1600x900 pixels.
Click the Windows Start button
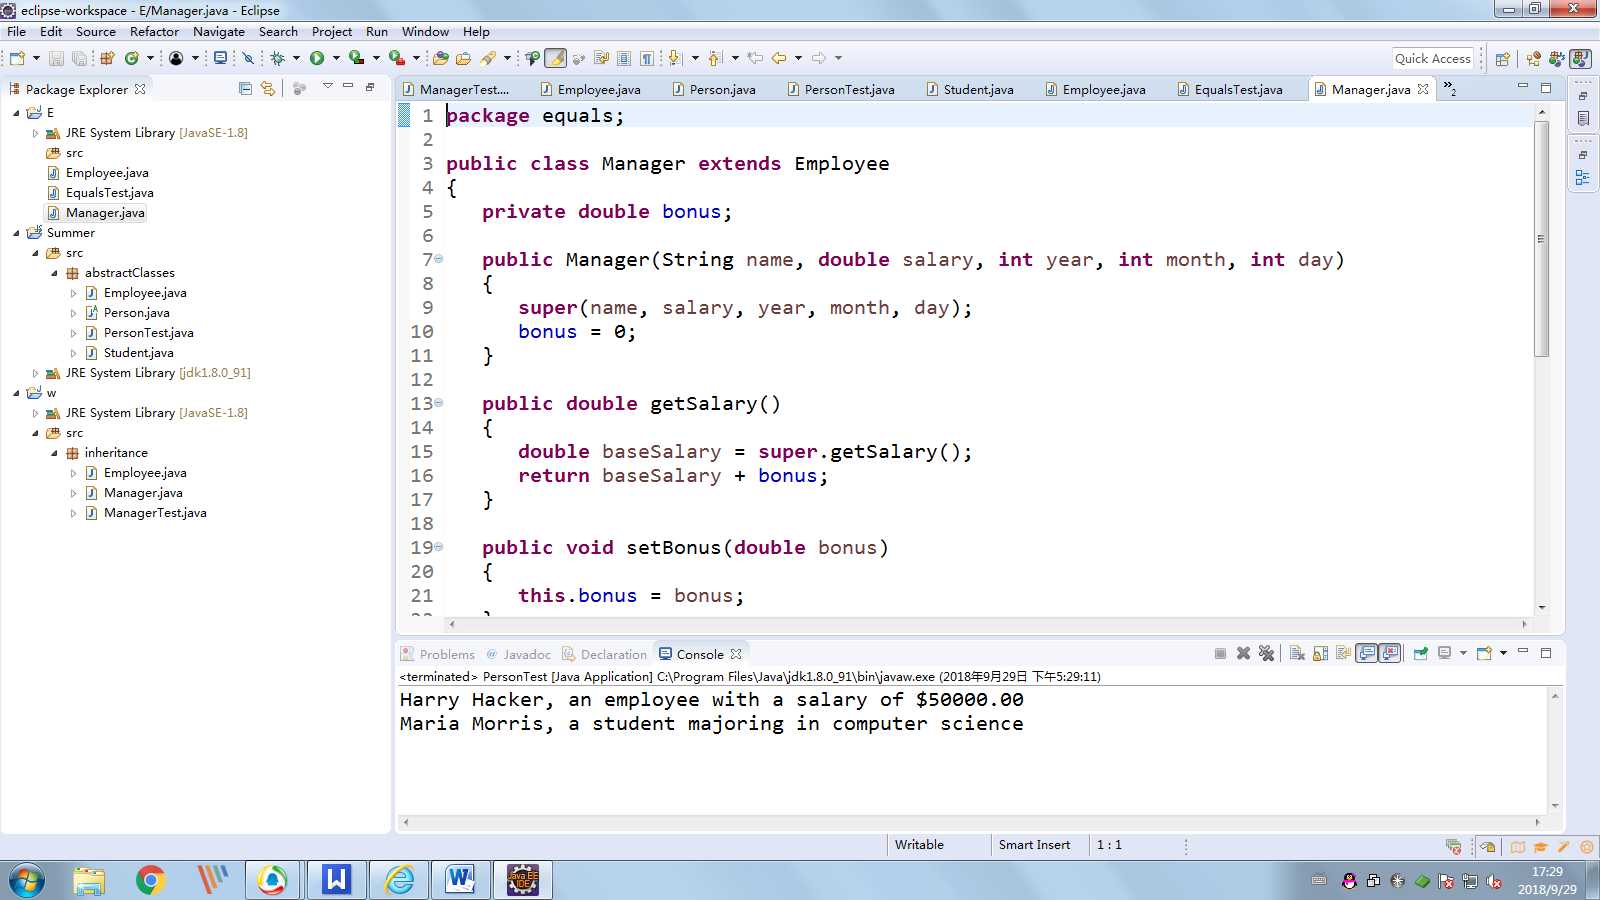coord(26,880)
